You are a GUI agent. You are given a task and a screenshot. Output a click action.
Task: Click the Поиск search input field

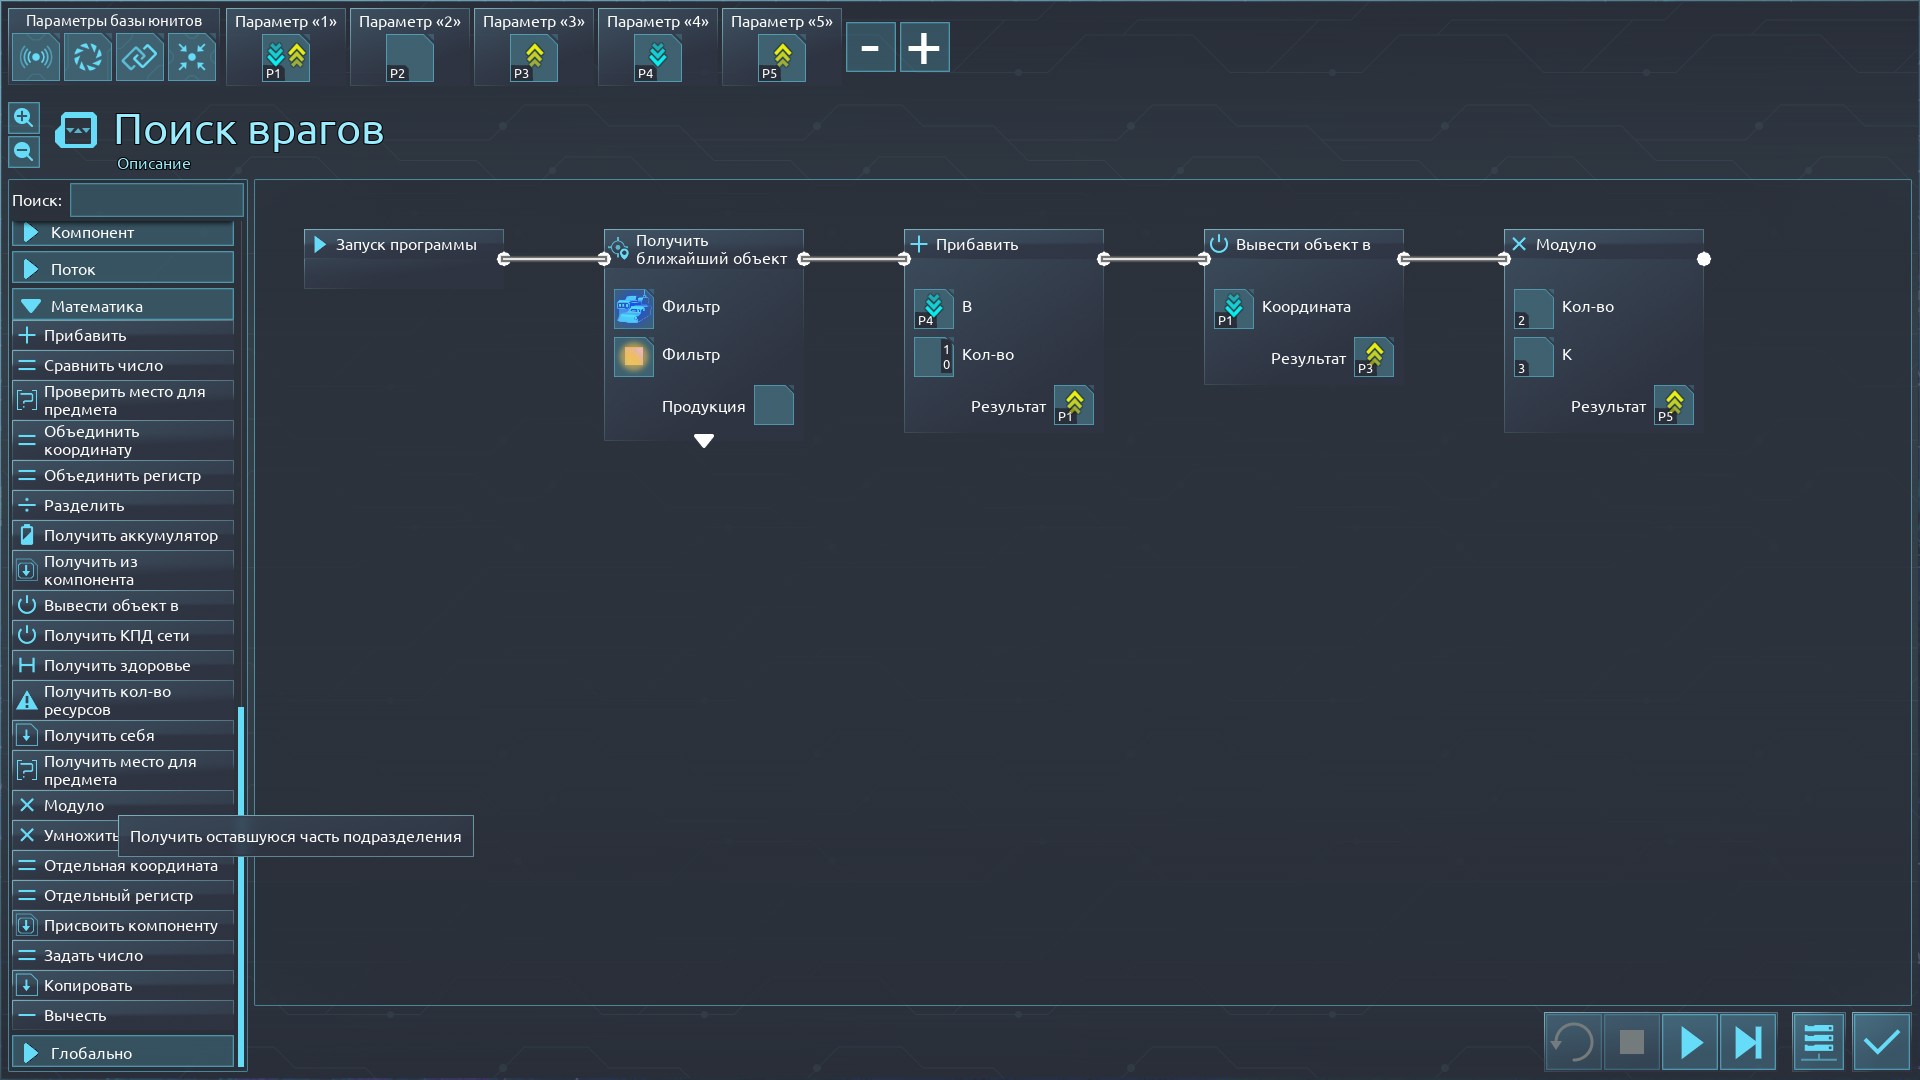(x=156, y=200)
